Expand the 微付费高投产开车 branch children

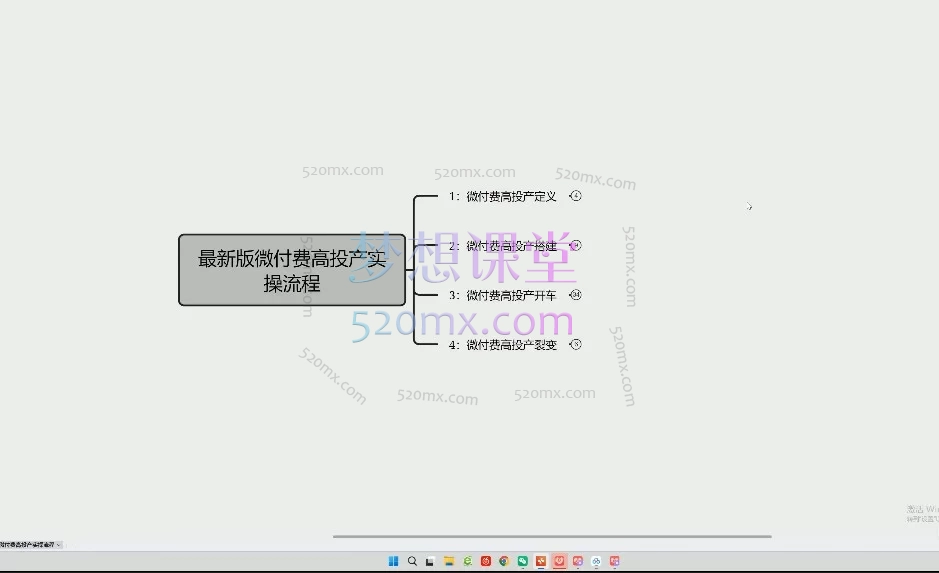575,295
